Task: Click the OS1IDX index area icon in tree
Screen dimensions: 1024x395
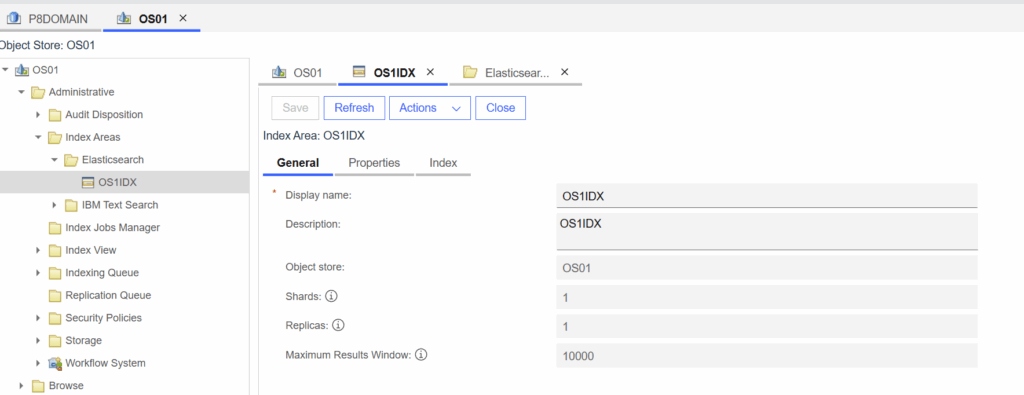Action: (x=88, y=182)
